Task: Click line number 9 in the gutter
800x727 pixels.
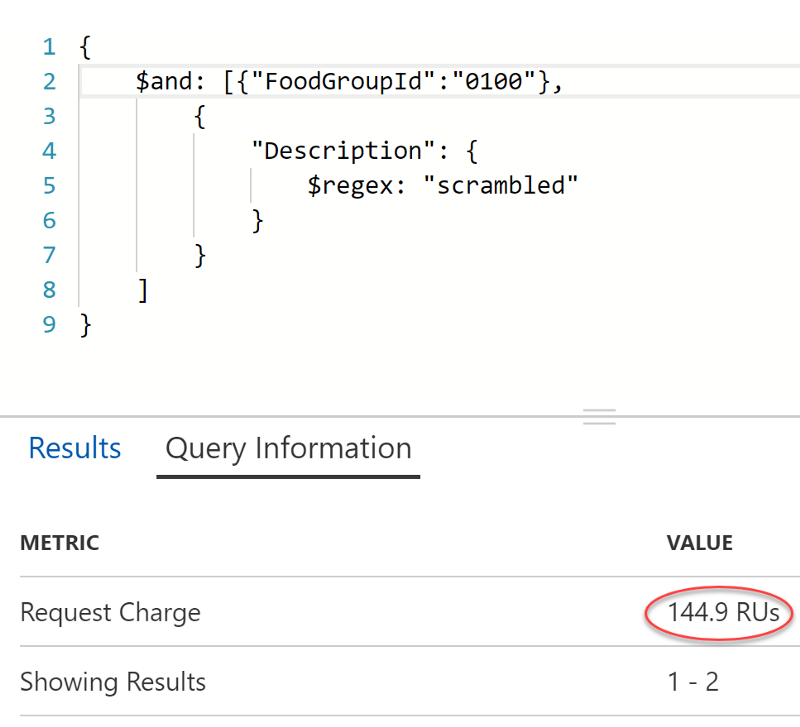Action: [x=49, y=324]
